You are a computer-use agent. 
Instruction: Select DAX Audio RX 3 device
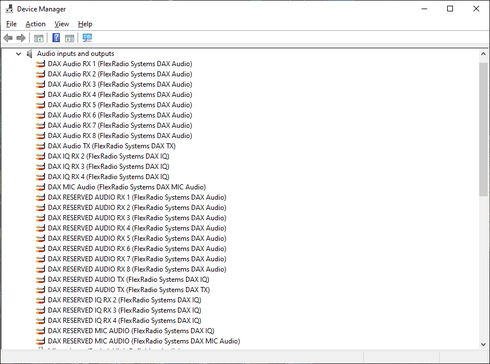[x=120, y=84]
